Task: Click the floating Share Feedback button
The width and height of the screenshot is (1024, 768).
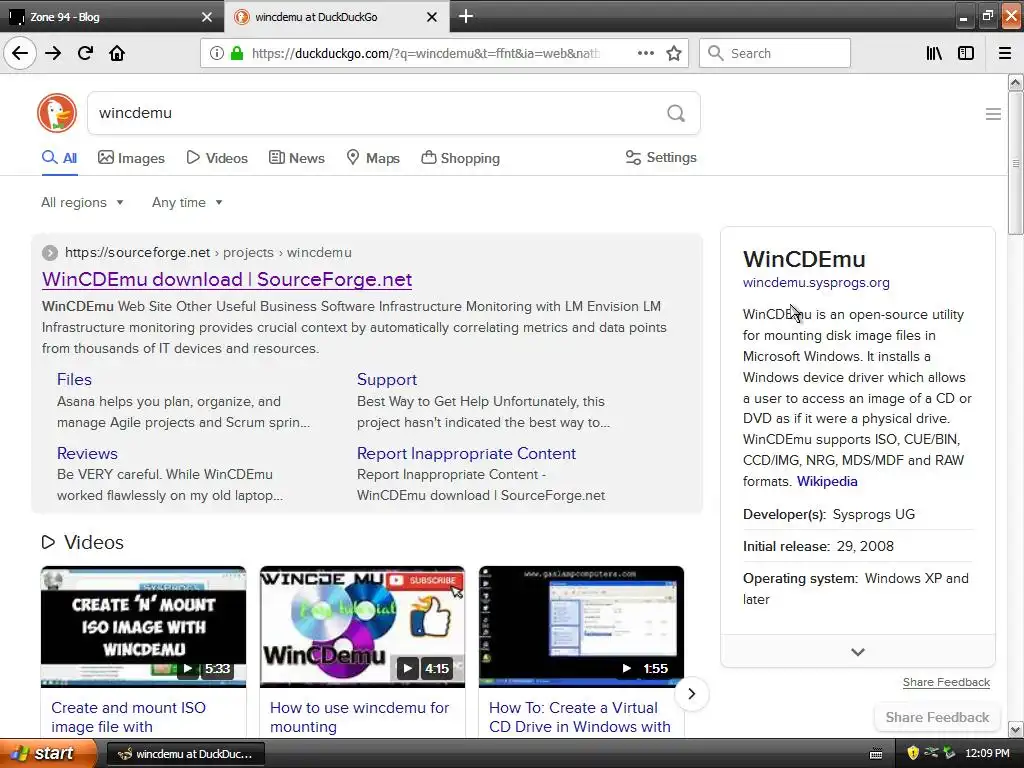Action: pyautogui.click(x=937, y=717)
